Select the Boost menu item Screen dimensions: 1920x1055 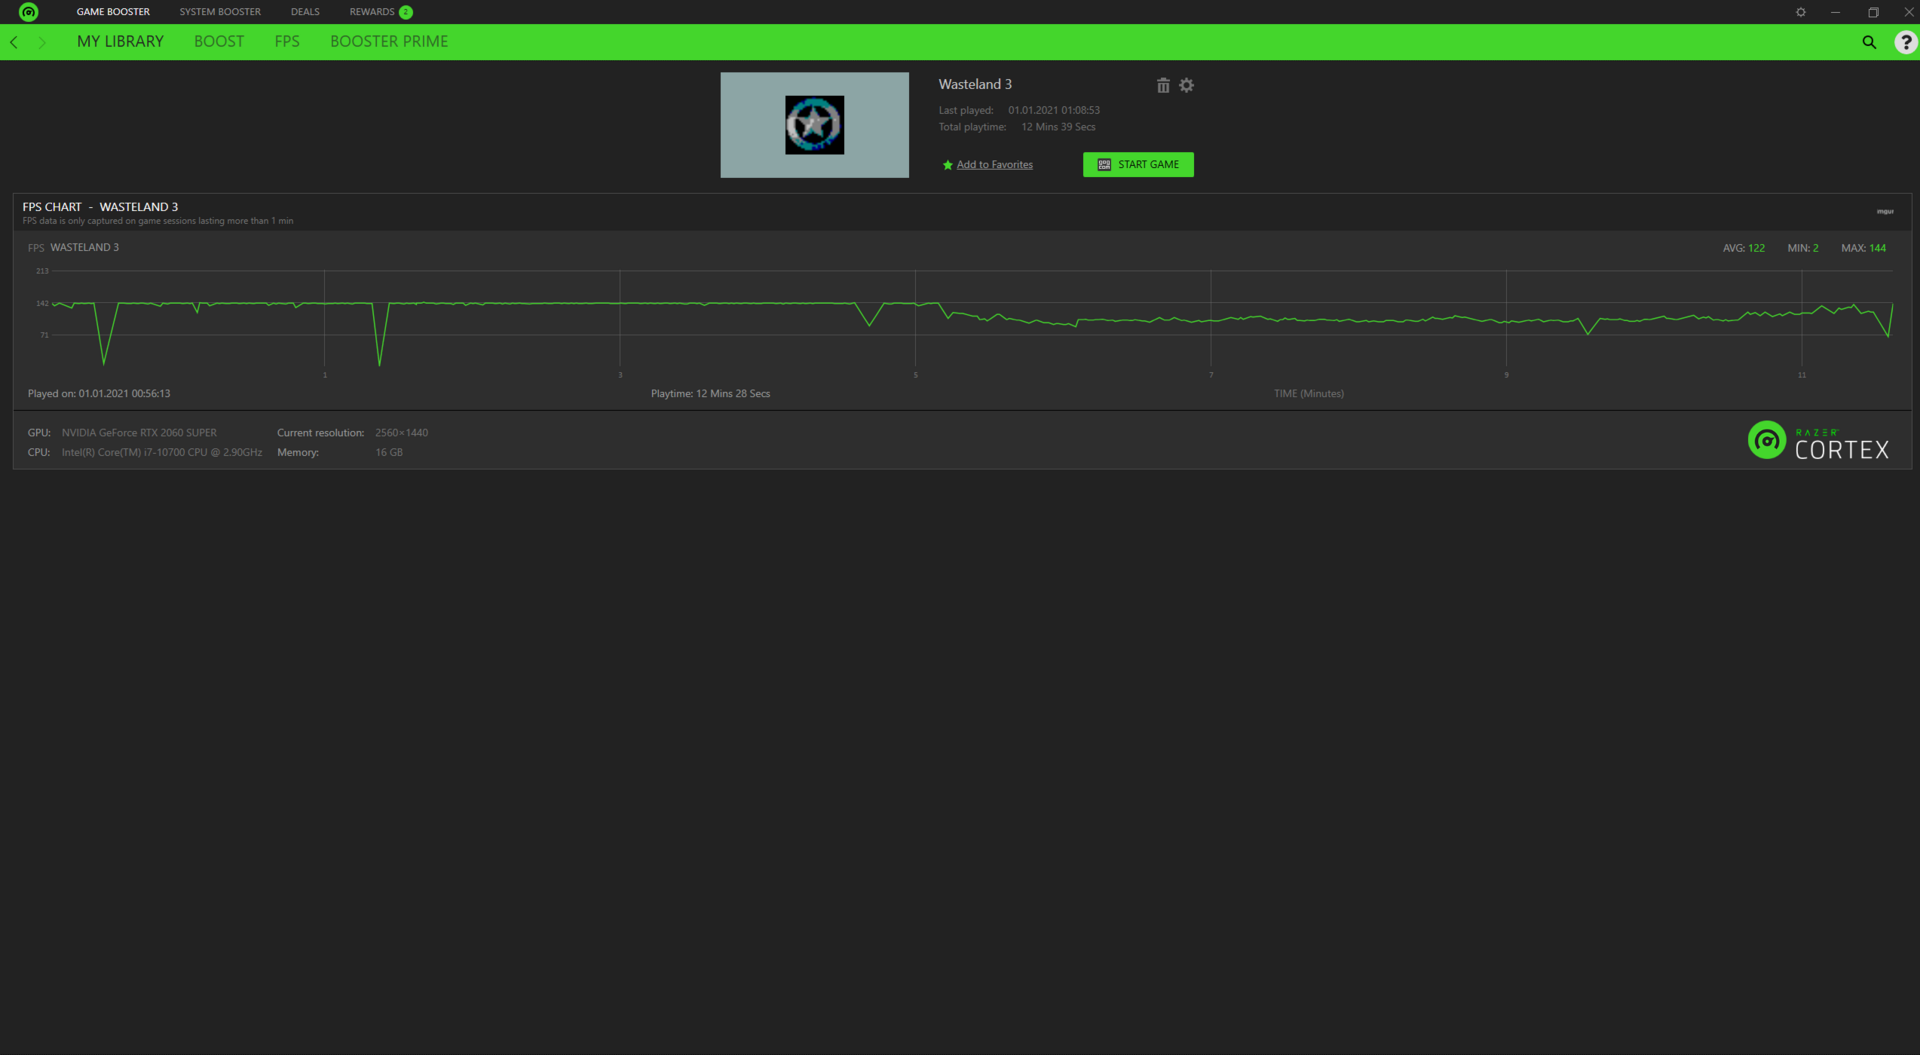[x=219, y=42]
